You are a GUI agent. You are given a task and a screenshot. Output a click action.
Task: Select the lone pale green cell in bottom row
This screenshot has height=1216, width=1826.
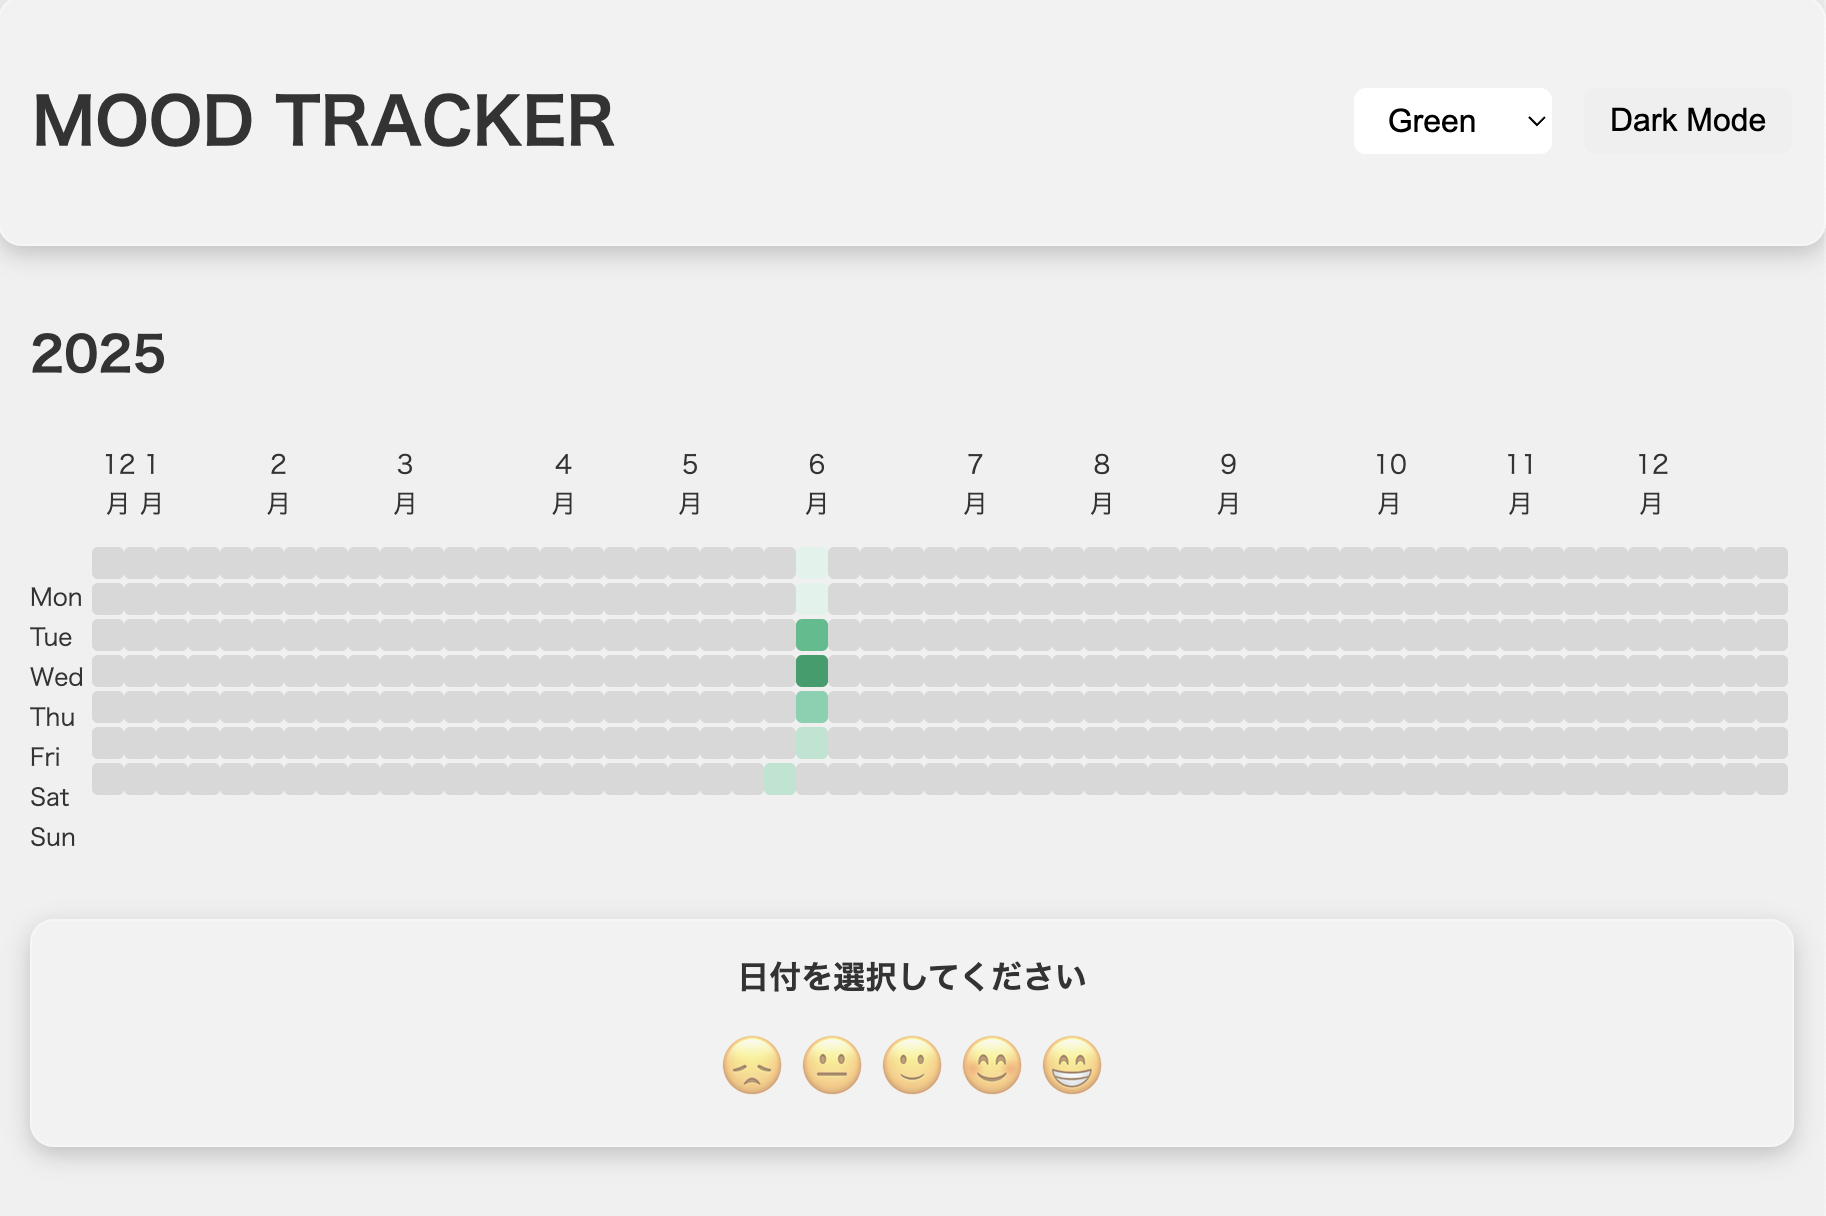point(780,779)
